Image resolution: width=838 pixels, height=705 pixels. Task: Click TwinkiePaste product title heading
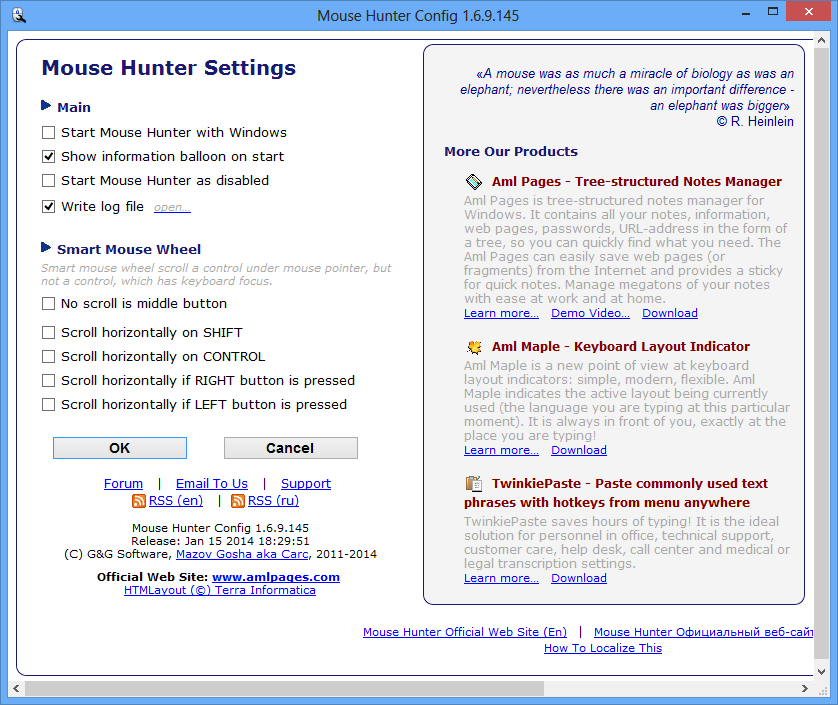tap(616, 493)
